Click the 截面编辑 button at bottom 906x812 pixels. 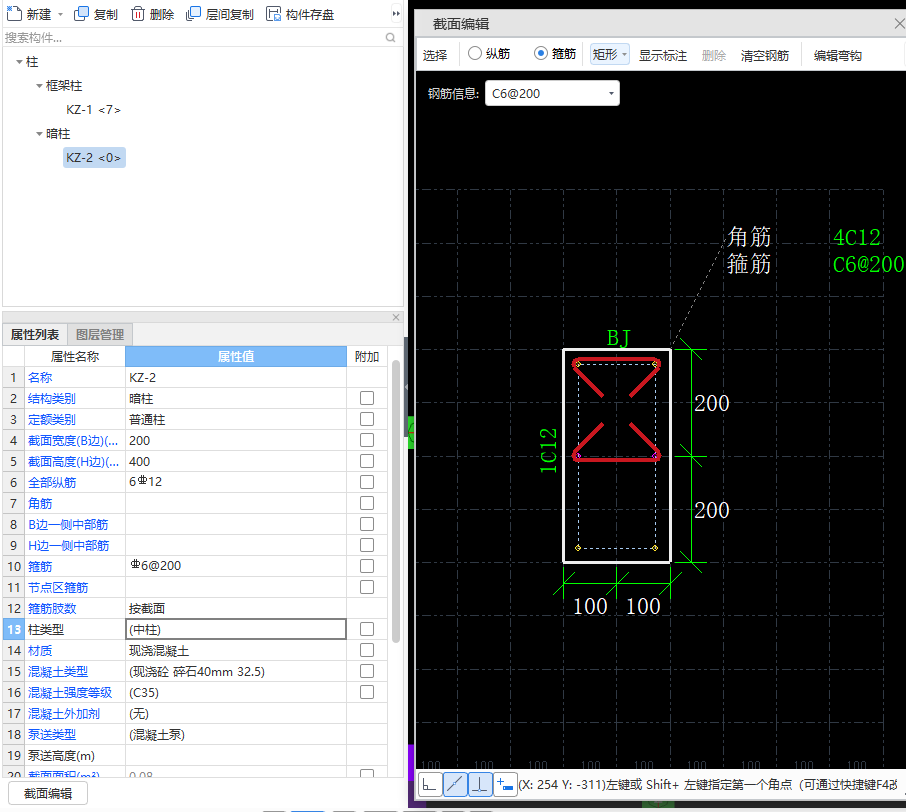tap(48, 794)
